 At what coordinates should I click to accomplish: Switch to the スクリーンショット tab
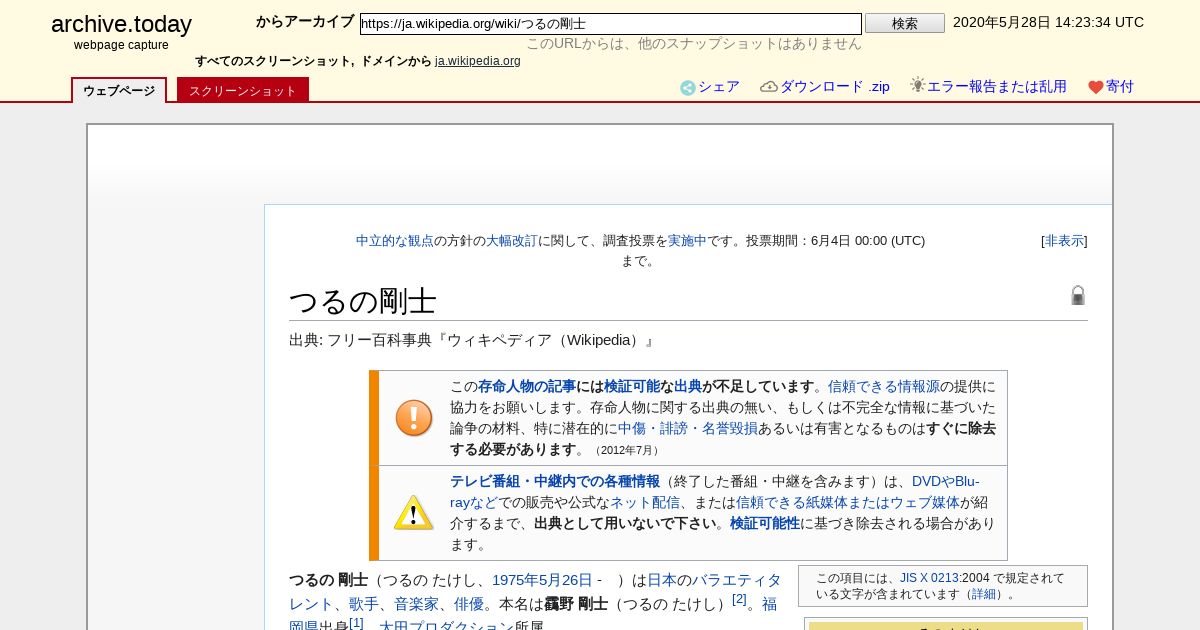pyautogui.click(x=243, y=91)
